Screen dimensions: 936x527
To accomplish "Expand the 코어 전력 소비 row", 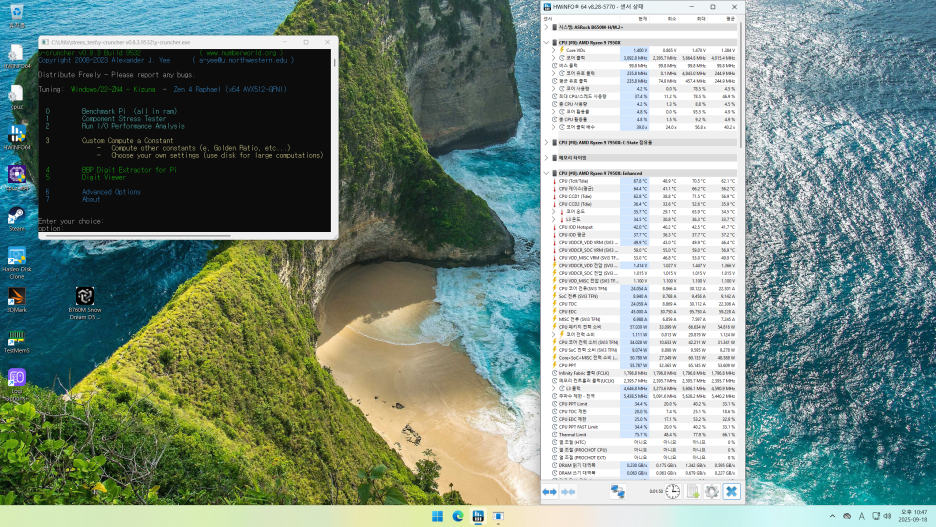I will point(553,335).
